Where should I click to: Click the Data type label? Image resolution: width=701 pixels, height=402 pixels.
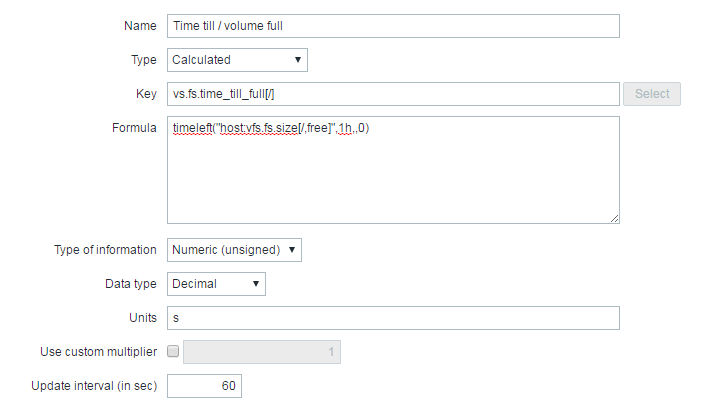click(x=130, y=284)
